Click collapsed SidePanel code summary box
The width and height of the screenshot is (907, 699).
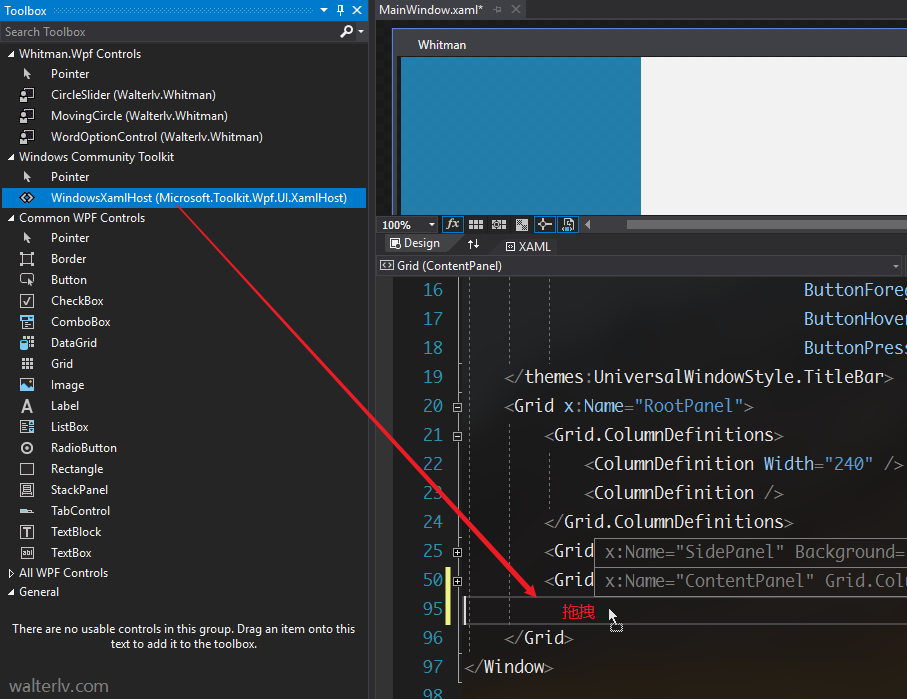[750, 552]
